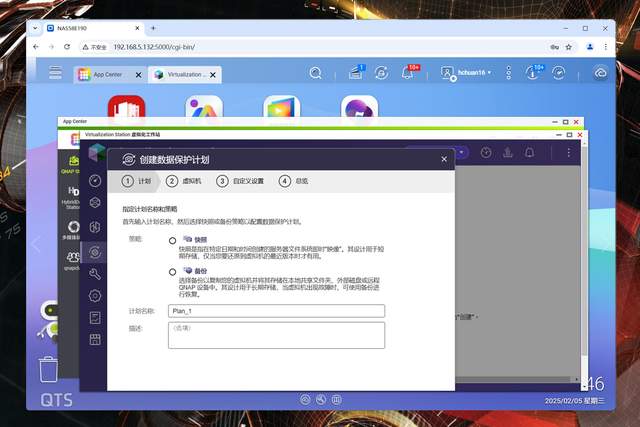Open the red desktop app icon
This screenshot has height=427, width=640.
point(126,107)
